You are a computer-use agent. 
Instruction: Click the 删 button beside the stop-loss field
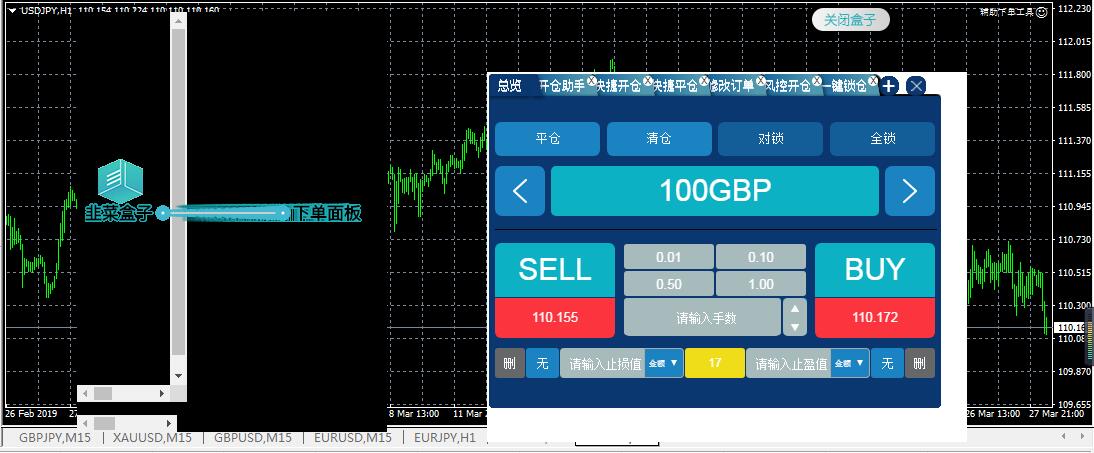click(509, 363)
